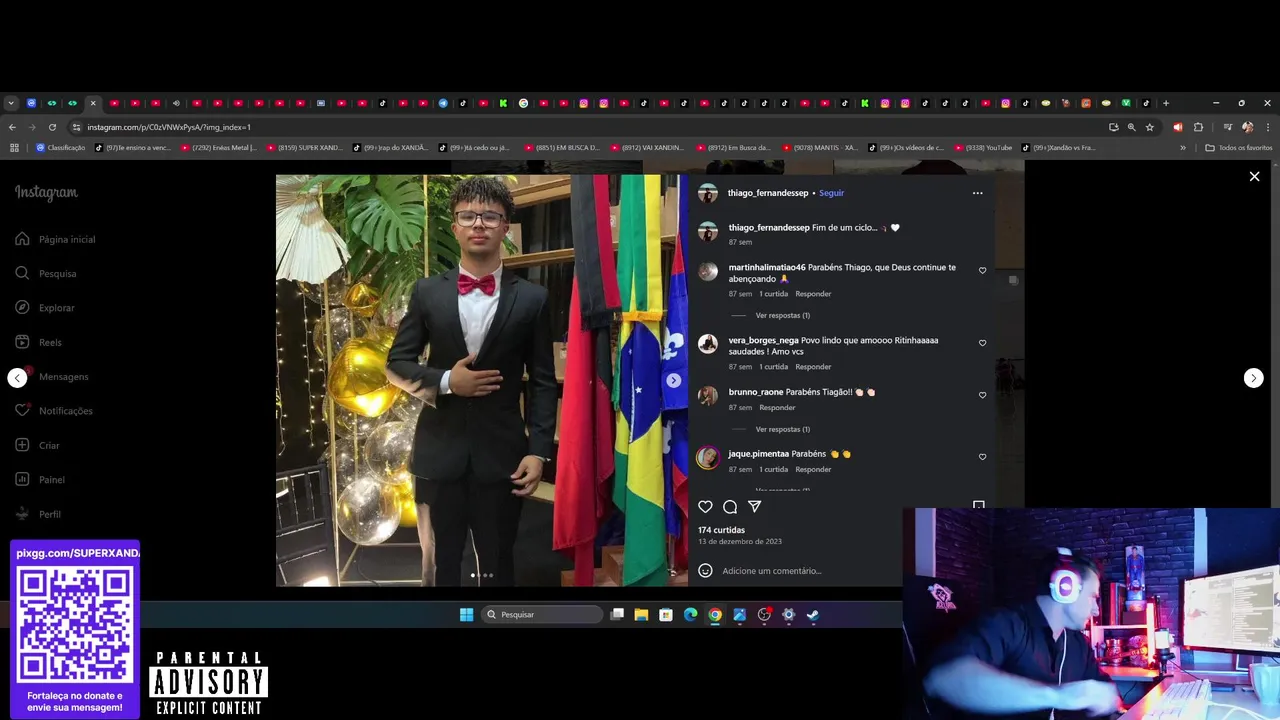Open the post options three-dot menu
Screen dimensions: 1280x720
point(978,193)
